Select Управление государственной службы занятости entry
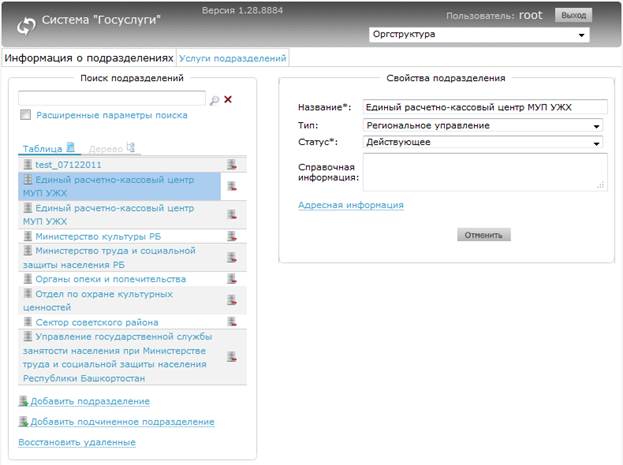The width and height of the screenshot is (623, 465). tap(118, 357)
